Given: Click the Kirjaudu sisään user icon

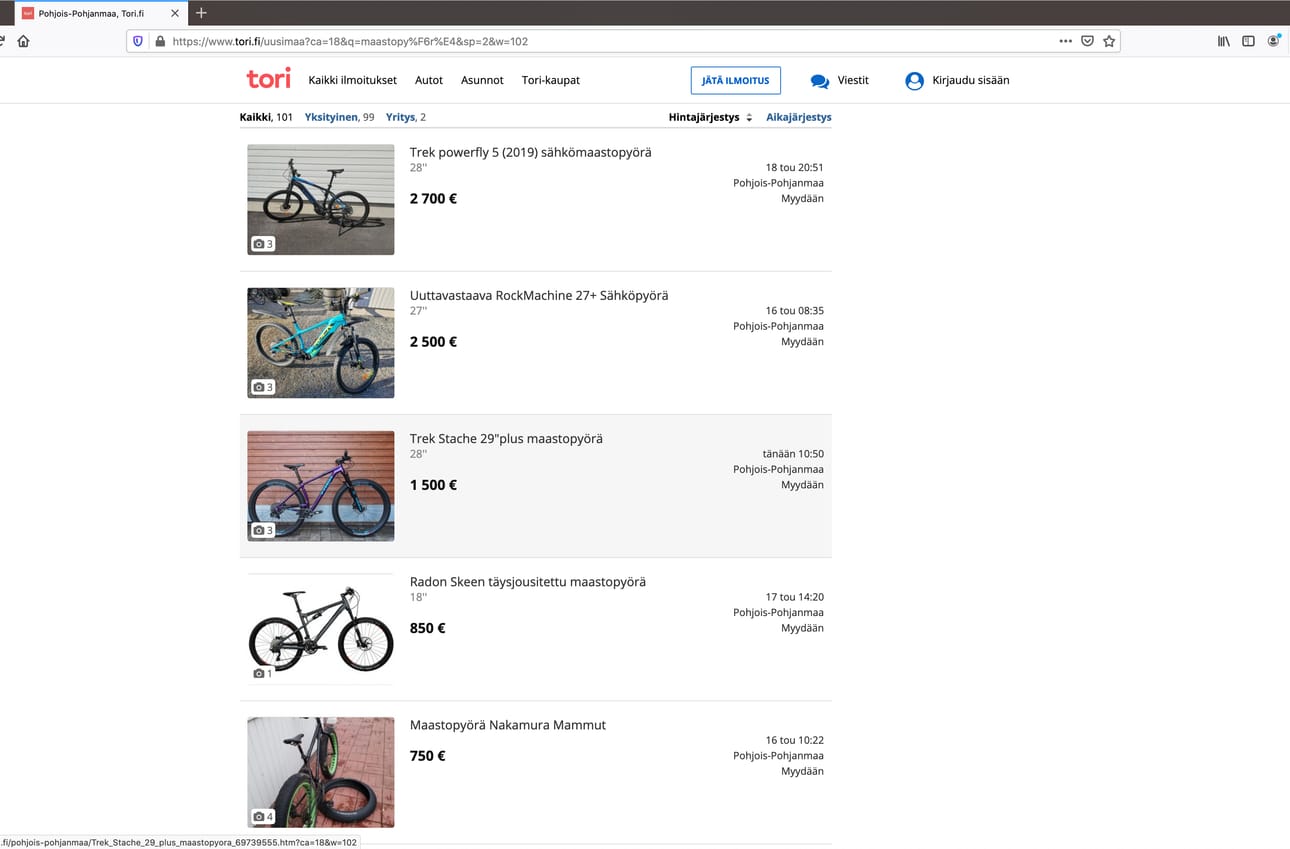Looking at the screenshot, I should point(914,81).
